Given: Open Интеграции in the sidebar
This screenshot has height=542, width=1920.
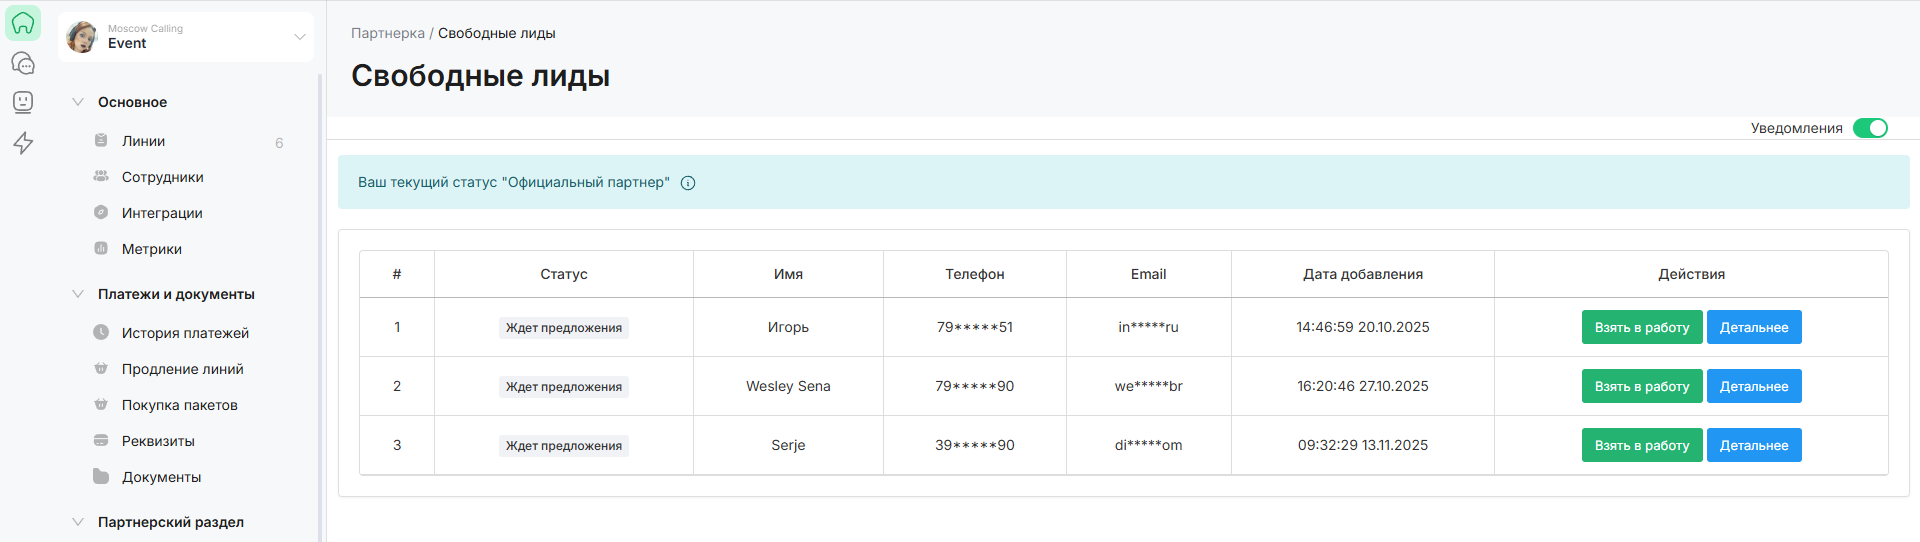Looking at the screenshot, I should point(162,213).
